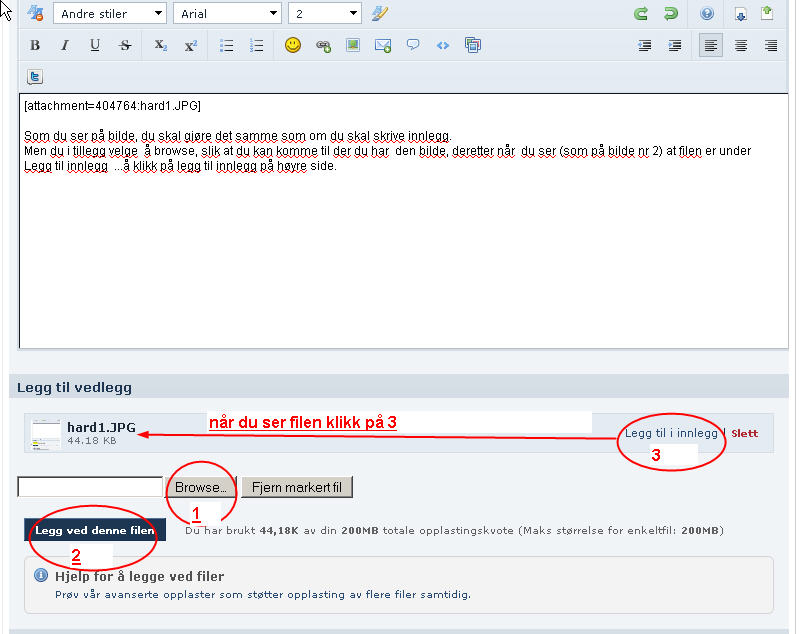
Task: Enlarge editor with the up-arrow icon
Action: [767, 13]
